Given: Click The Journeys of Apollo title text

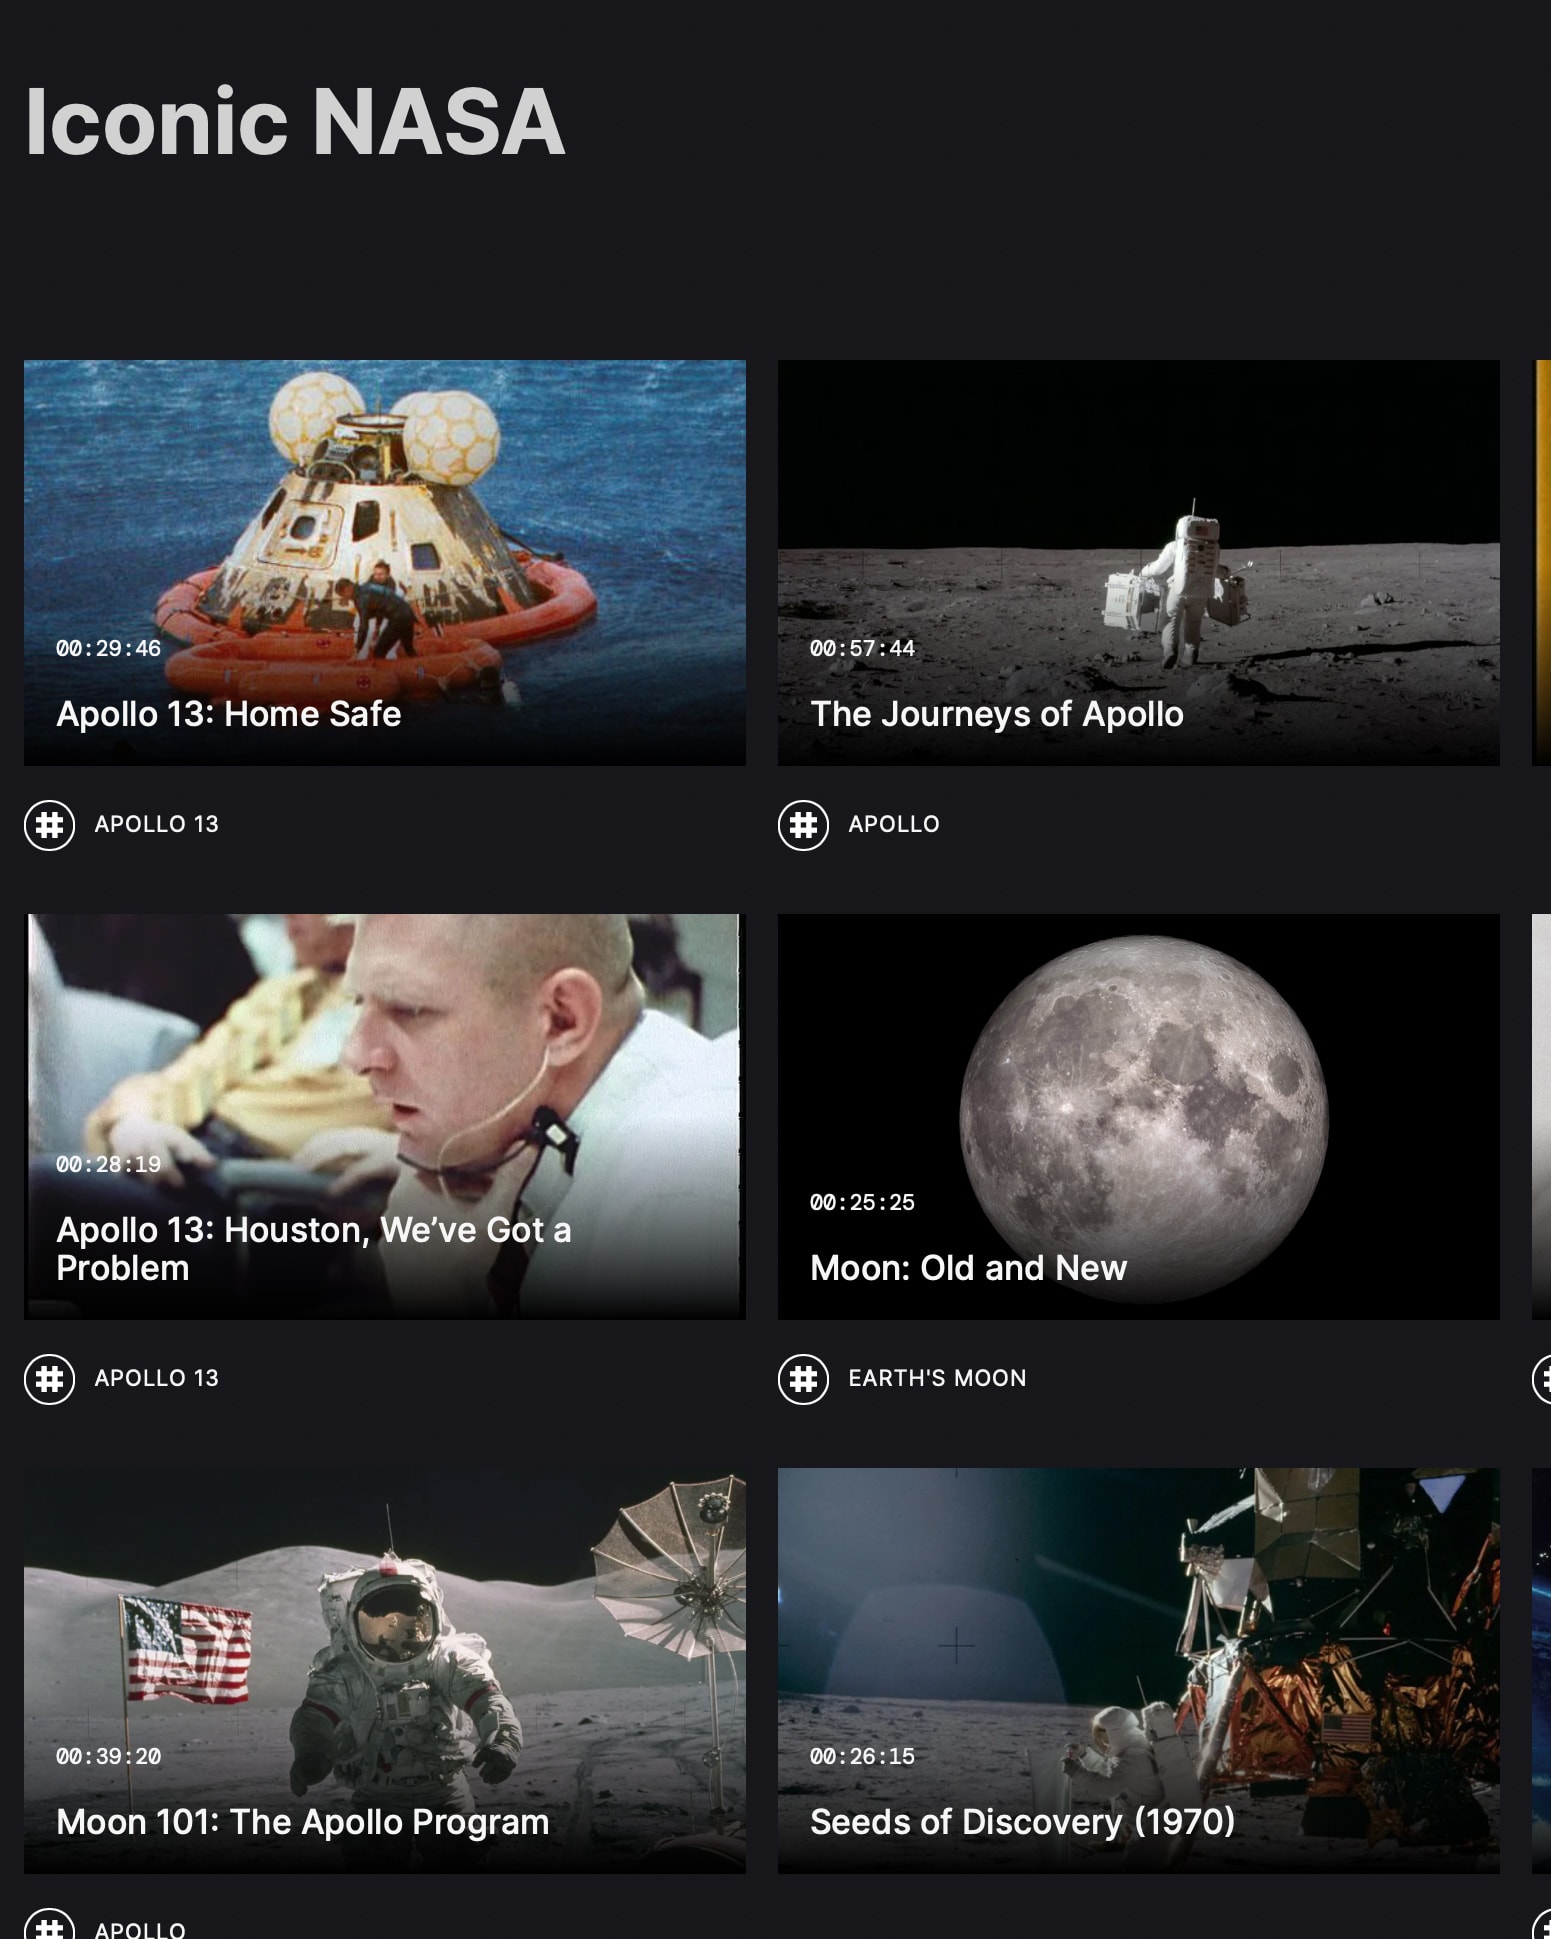Looking at the screenshot, I should pyautogui.click(x=997, y=714).
